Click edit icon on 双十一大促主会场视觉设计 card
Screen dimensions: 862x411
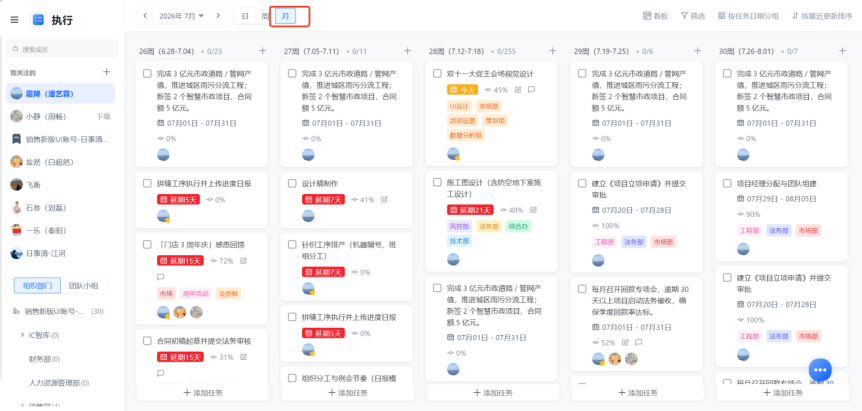click(518, 90)
